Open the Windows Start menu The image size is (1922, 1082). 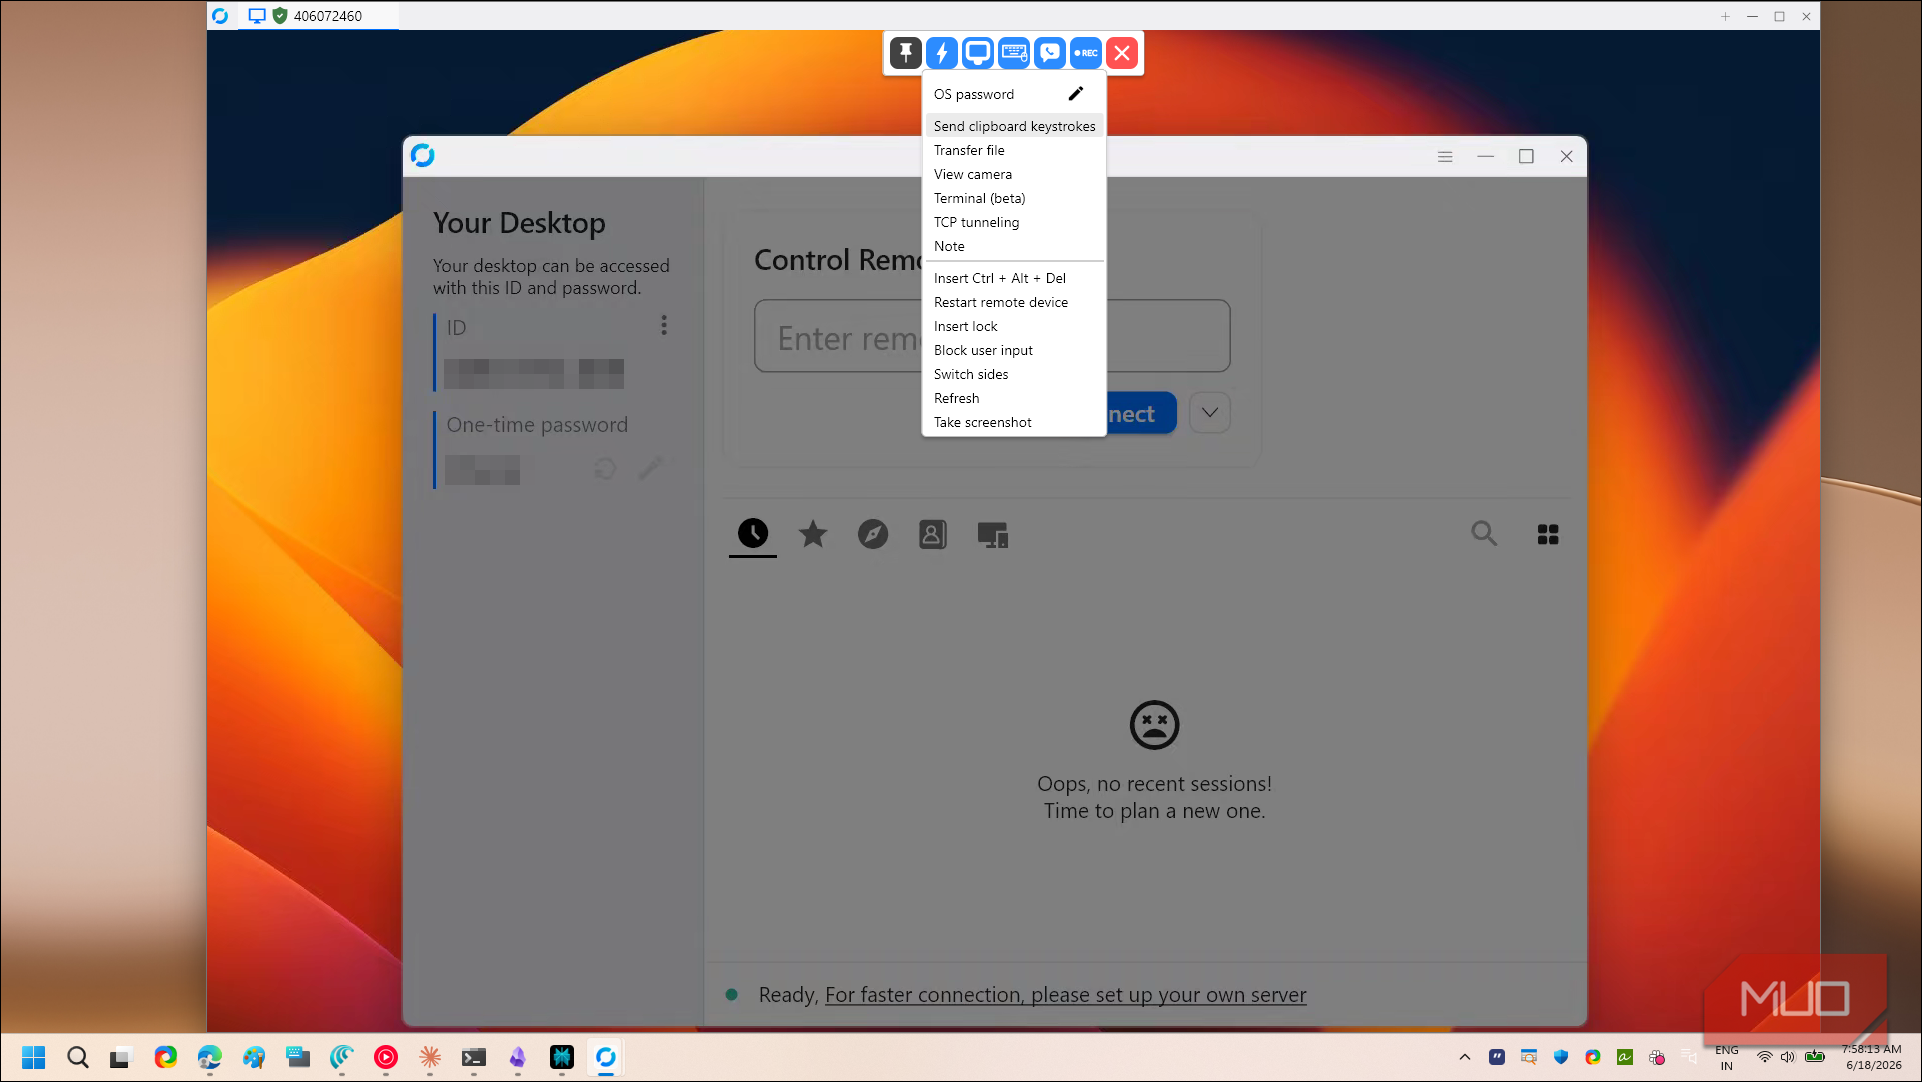33,1057
